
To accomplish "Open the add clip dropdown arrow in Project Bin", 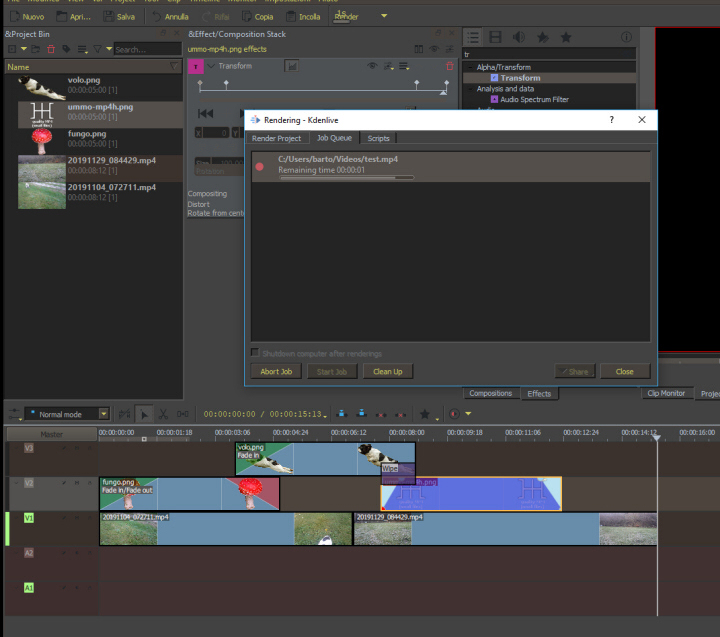I will pos(23,49).
